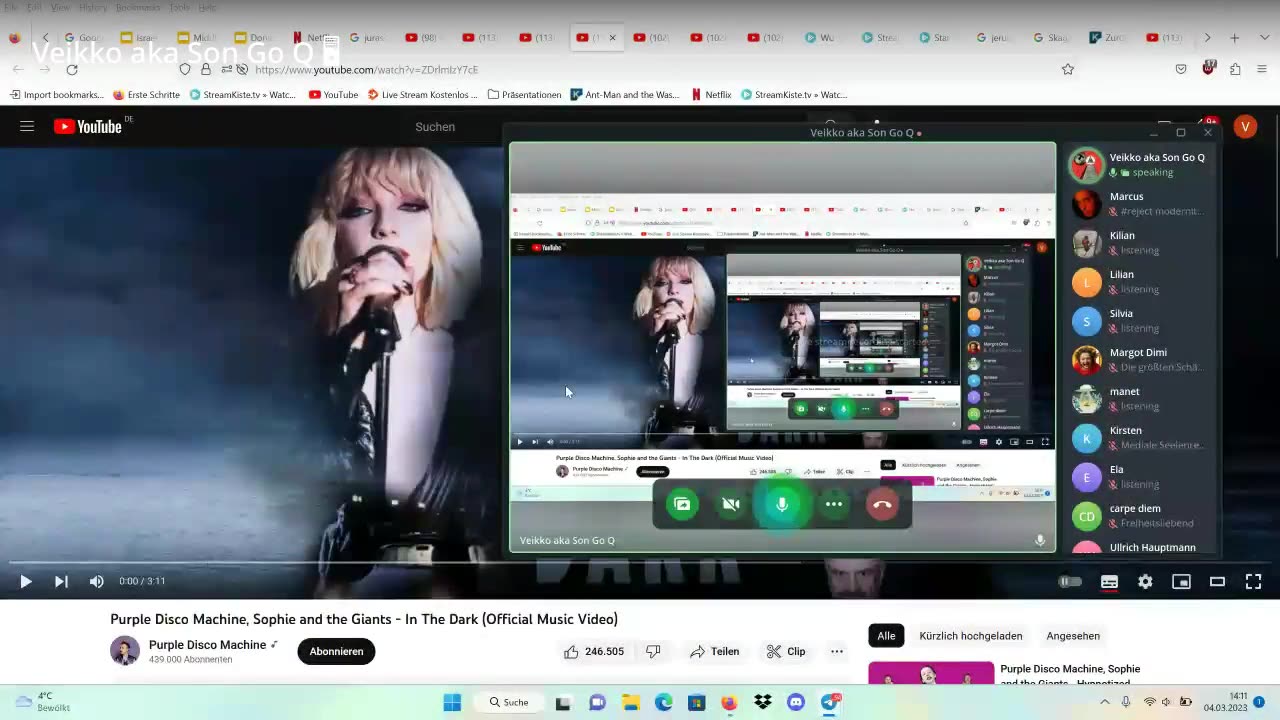Screen dimensions: 1280x720
Task: Hang up the call with red button
Action: (x=882, y=504)
